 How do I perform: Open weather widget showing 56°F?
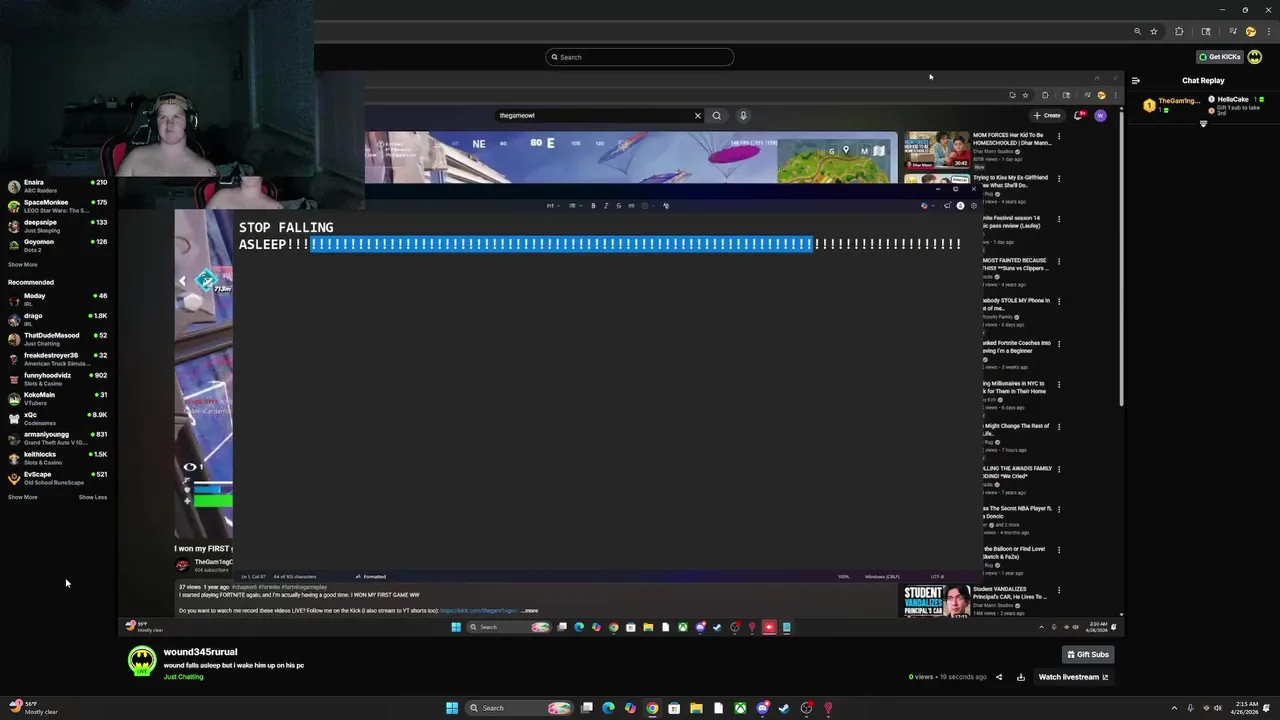coord(33,708)
